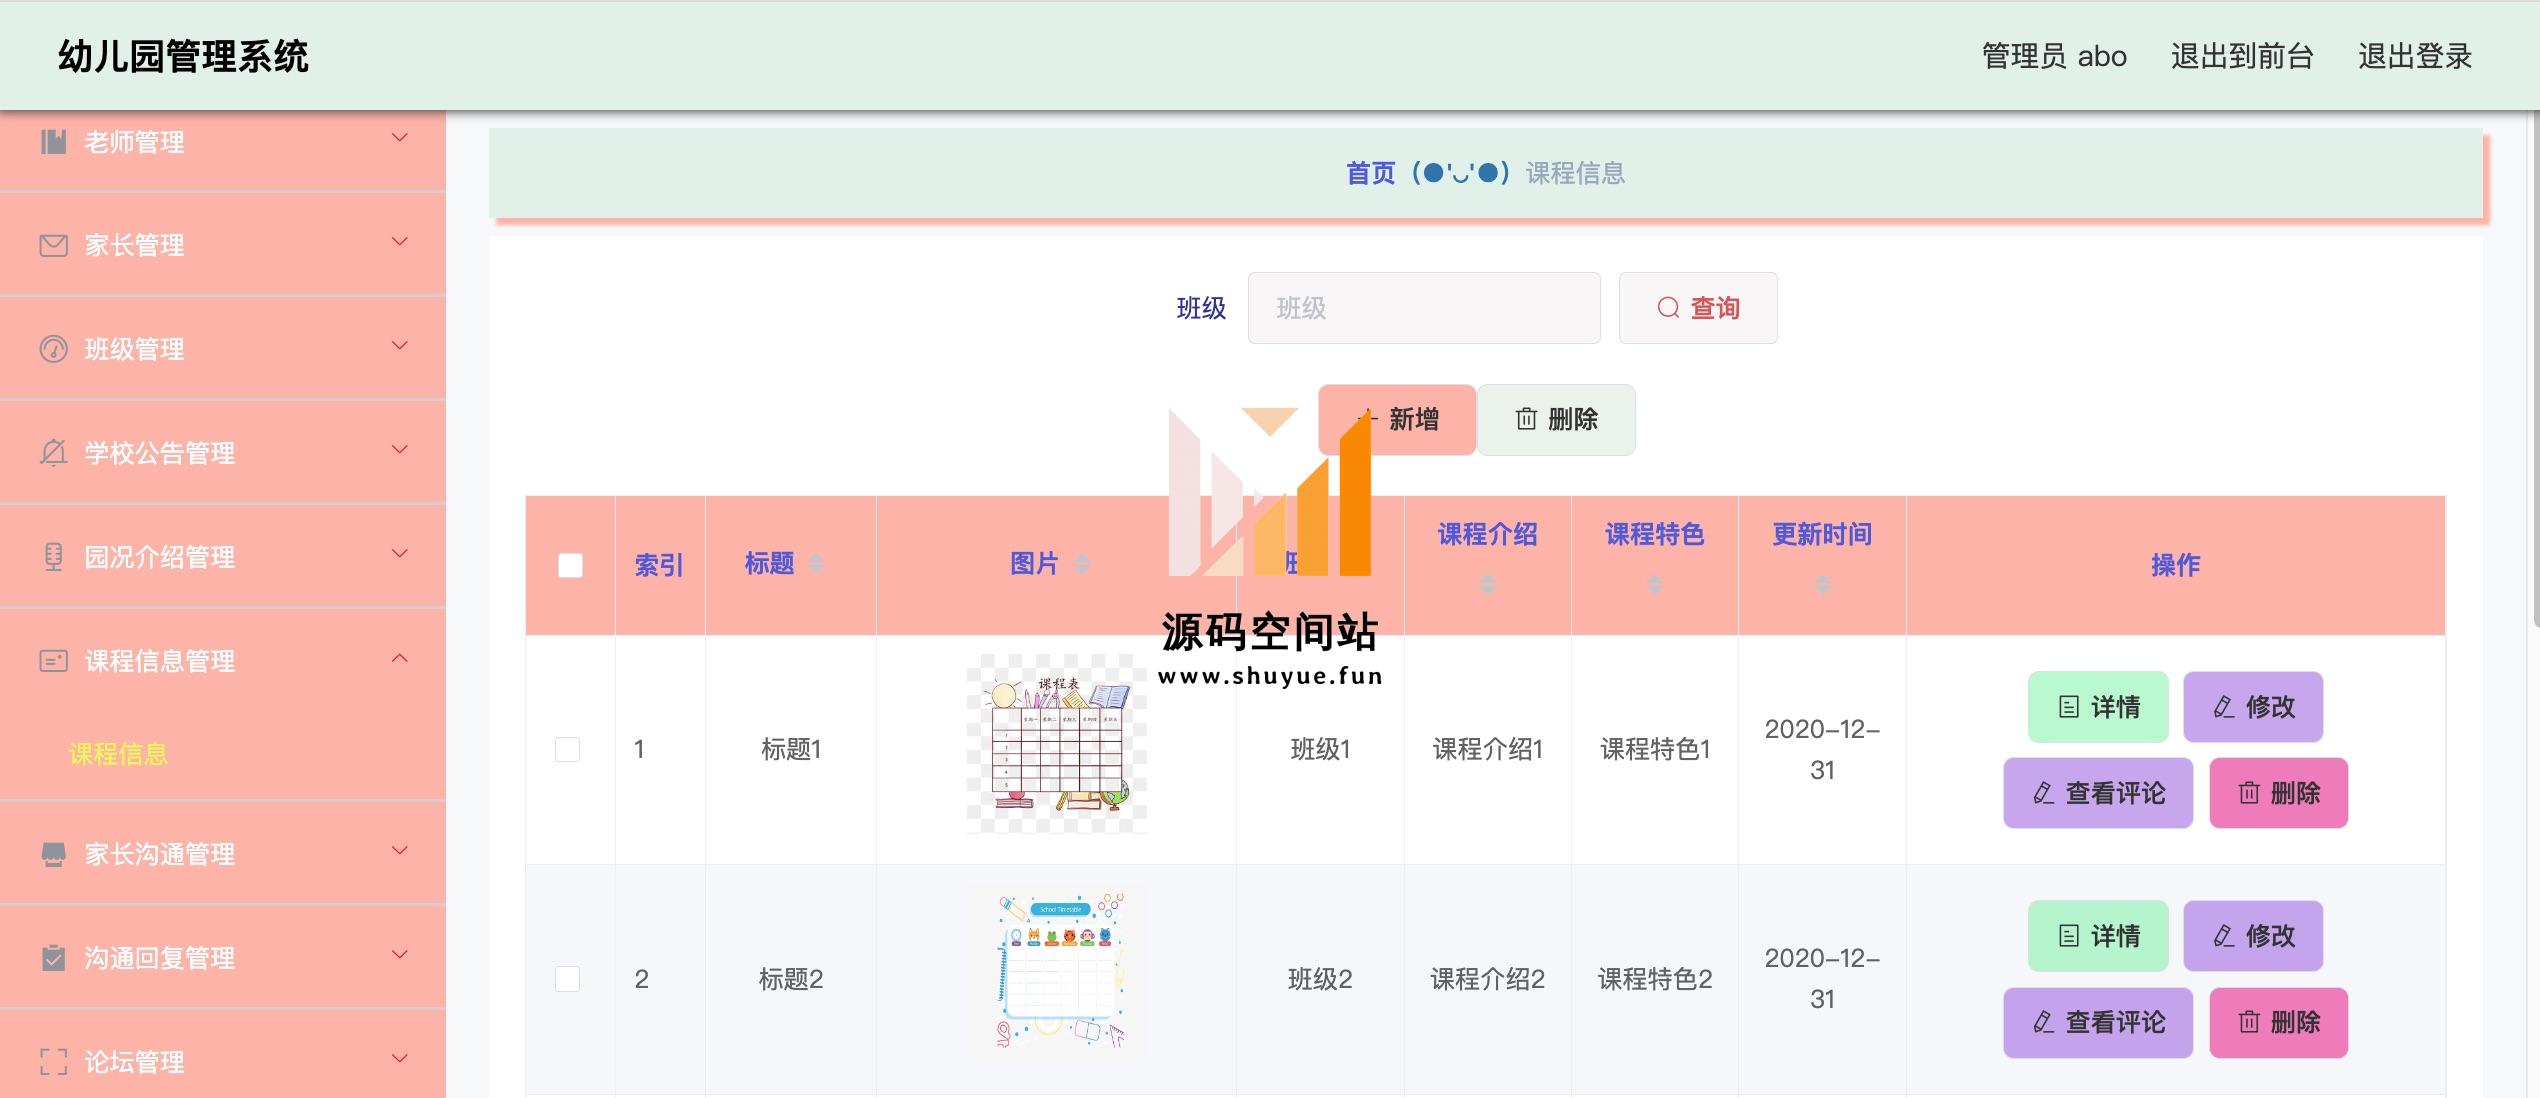Click the 家长管理 envelope icon
The height and width of the screenshot is (1098, 2540).
(x=53, y=245)
